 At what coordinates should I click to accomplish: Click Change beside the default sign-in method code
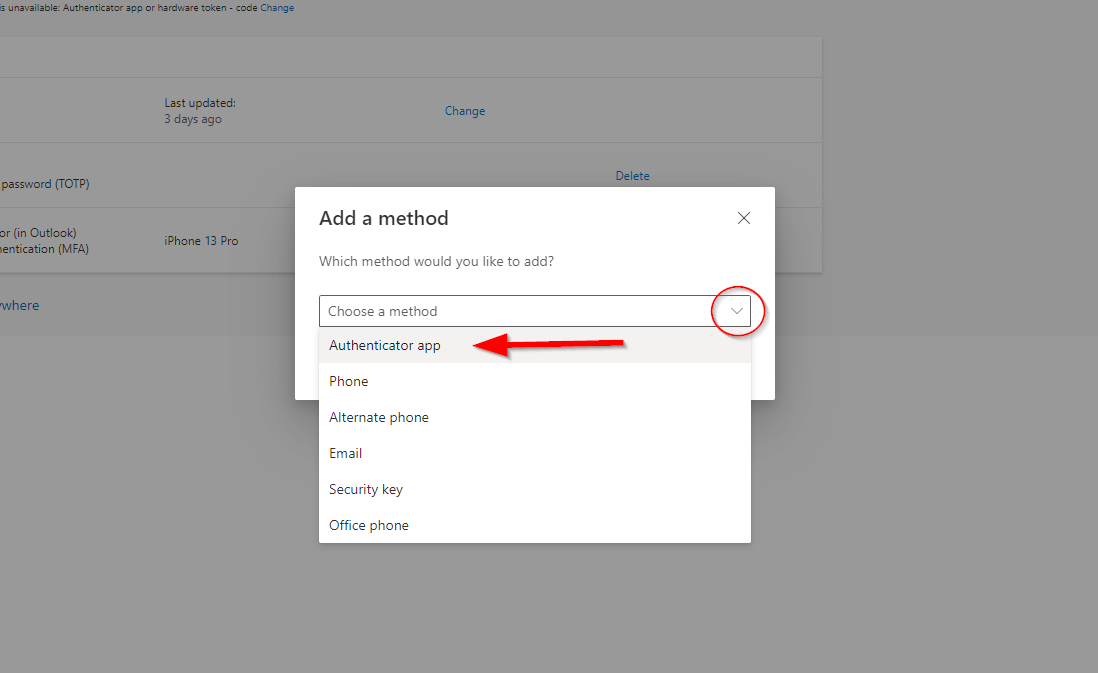click(277, 8)
